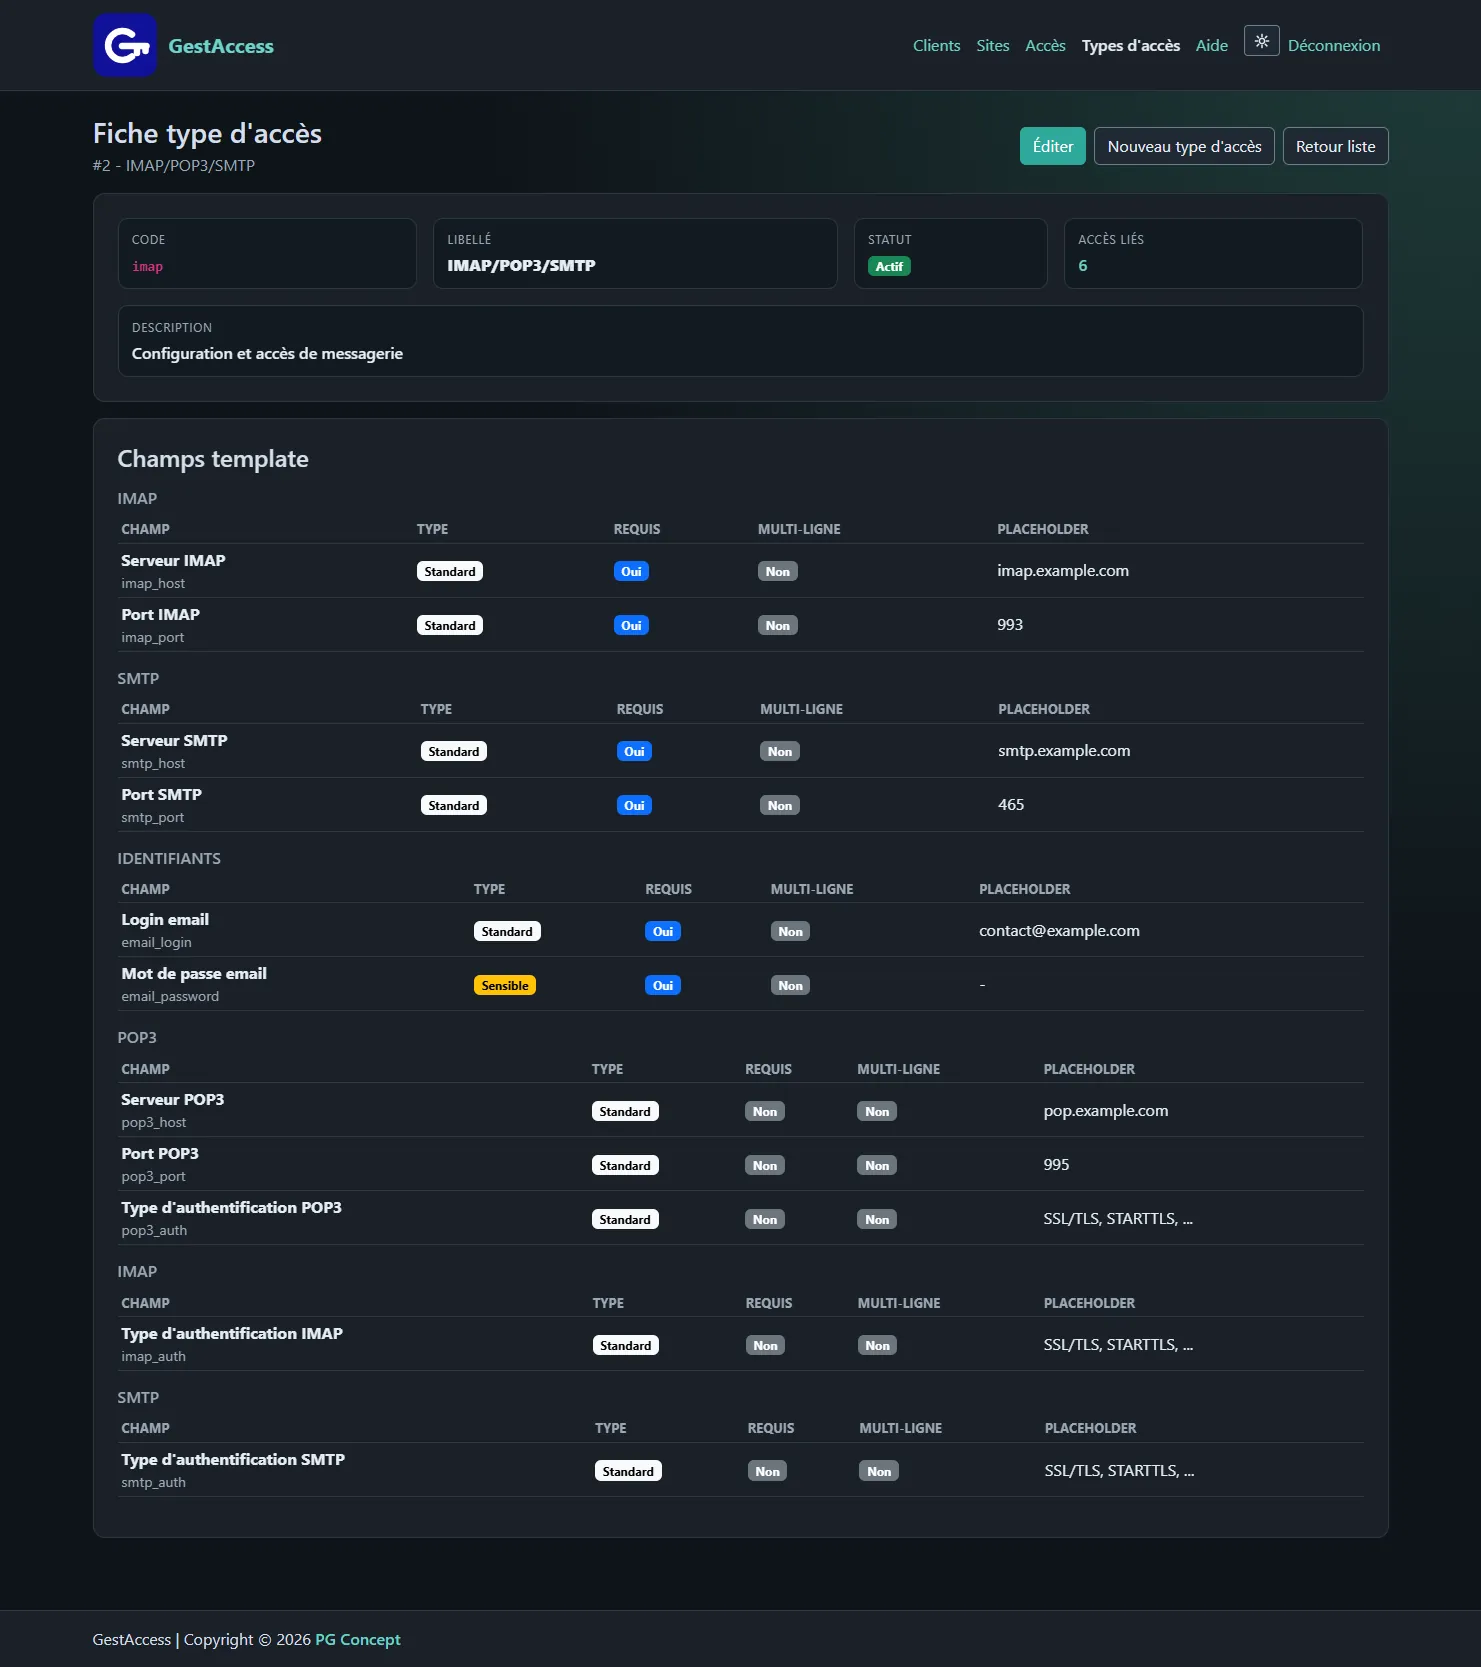Click "Type d'authentification IMAP" field name

click(x=232, y=1334)
